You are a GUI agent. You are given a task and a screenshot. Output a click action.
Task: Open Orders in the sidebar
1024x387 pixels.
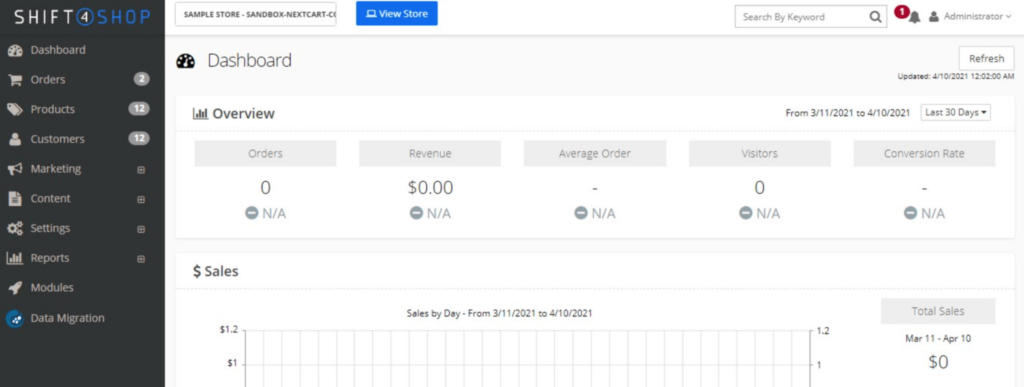[x=82, y=80]
